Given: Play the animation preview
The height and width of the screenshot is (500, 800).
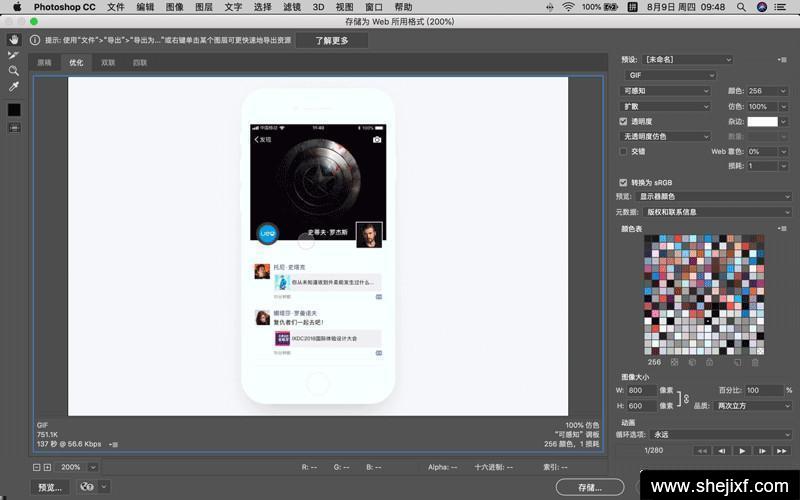Looking at the screenshot, I should (741, 451).
